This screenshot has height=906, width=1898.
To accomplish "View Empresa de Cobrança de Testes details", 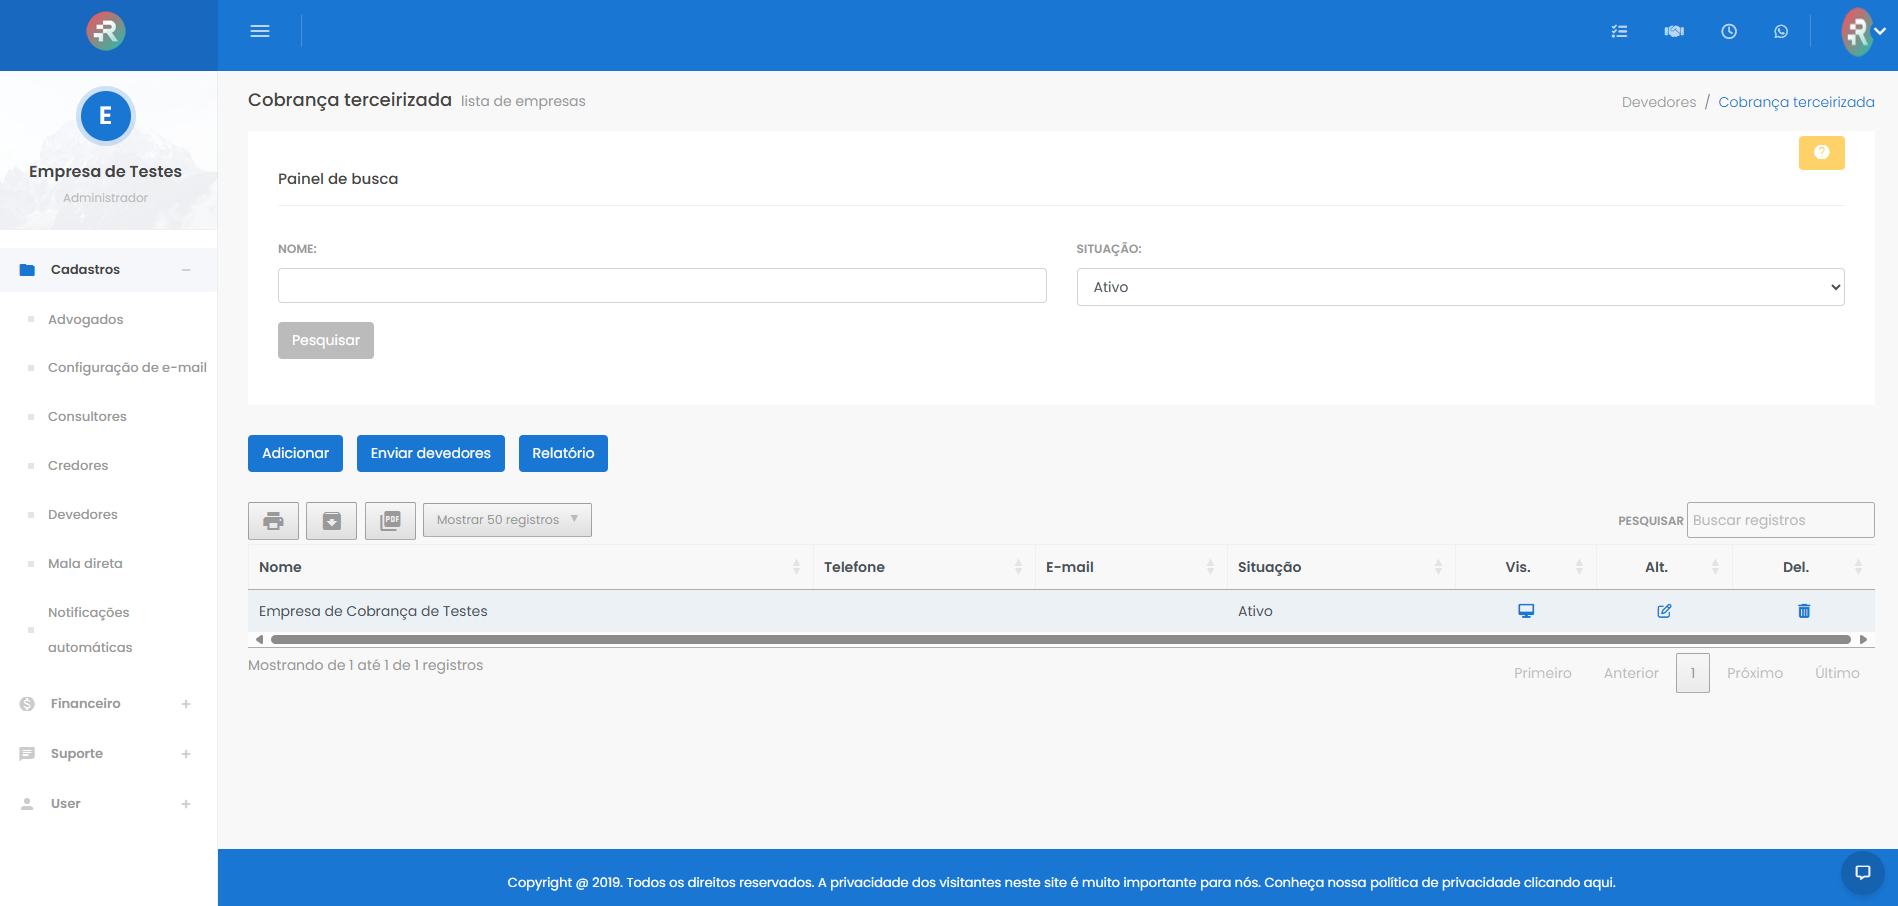I will (1525, 611).
